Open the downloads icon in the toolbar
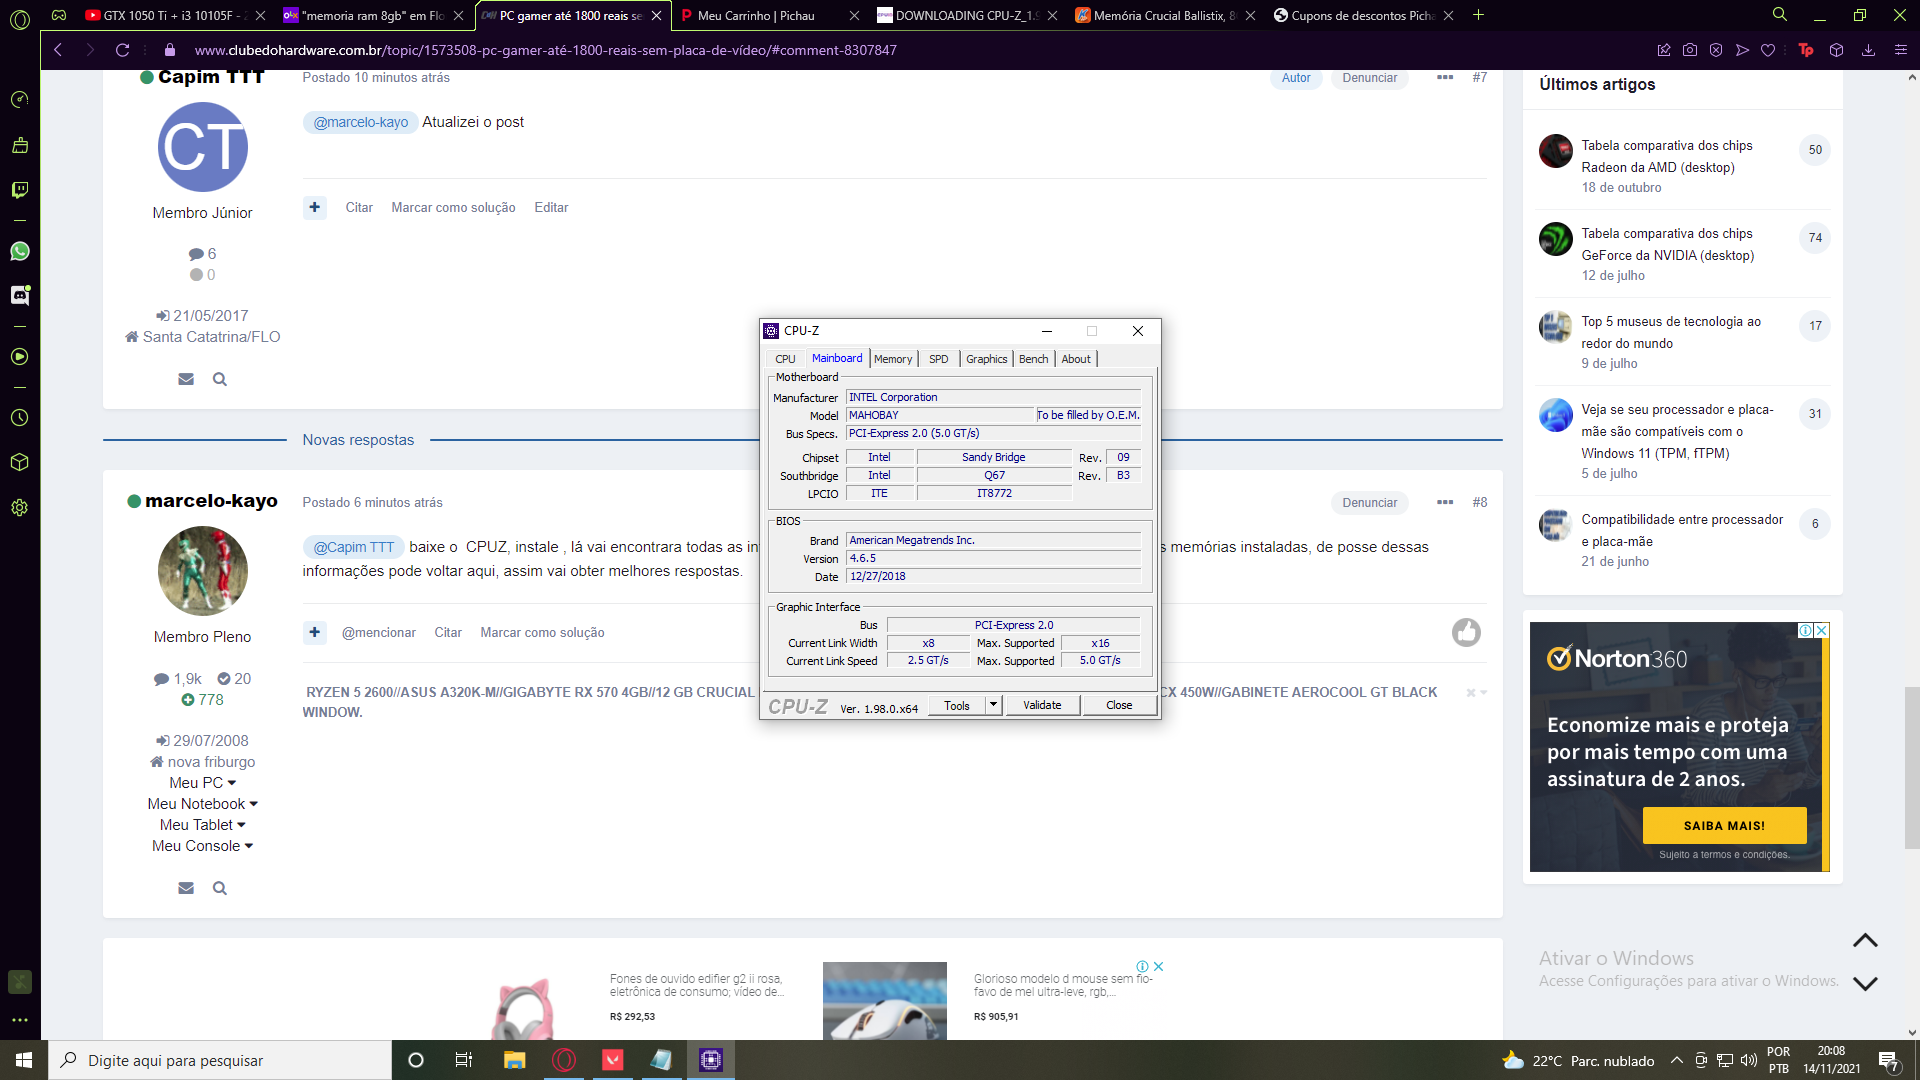Image resolution: width=1920 pixels, height=1080 pixels. (1868, 50)
